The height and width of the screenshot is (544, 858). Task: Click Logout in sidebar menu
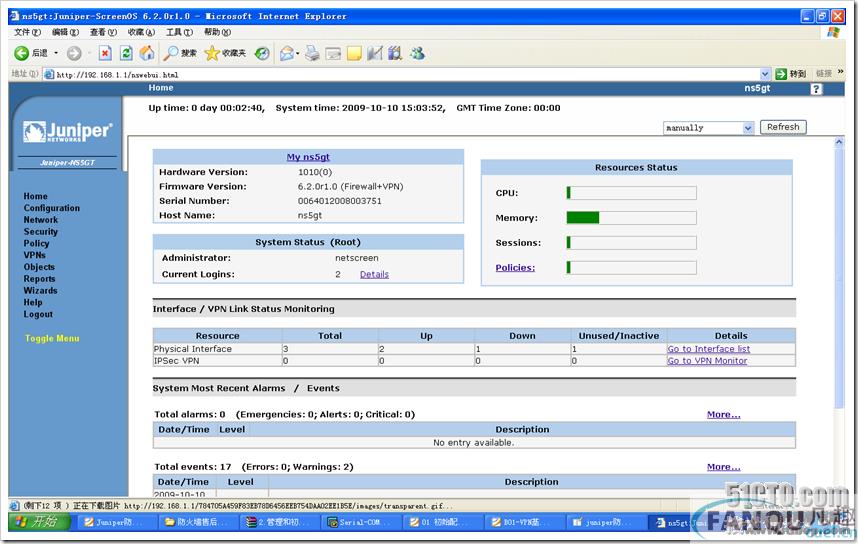click(38, 314)
